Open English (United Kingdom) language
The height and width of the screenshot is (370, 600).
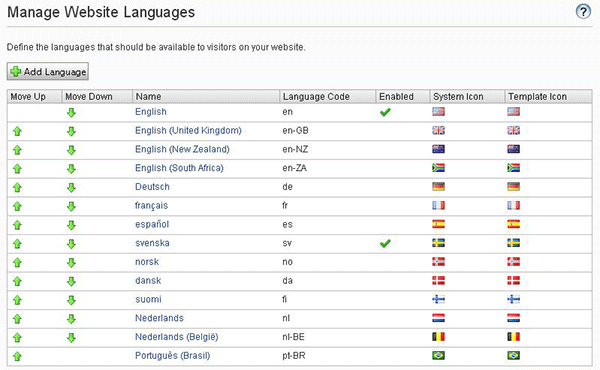tap(188, 130)
